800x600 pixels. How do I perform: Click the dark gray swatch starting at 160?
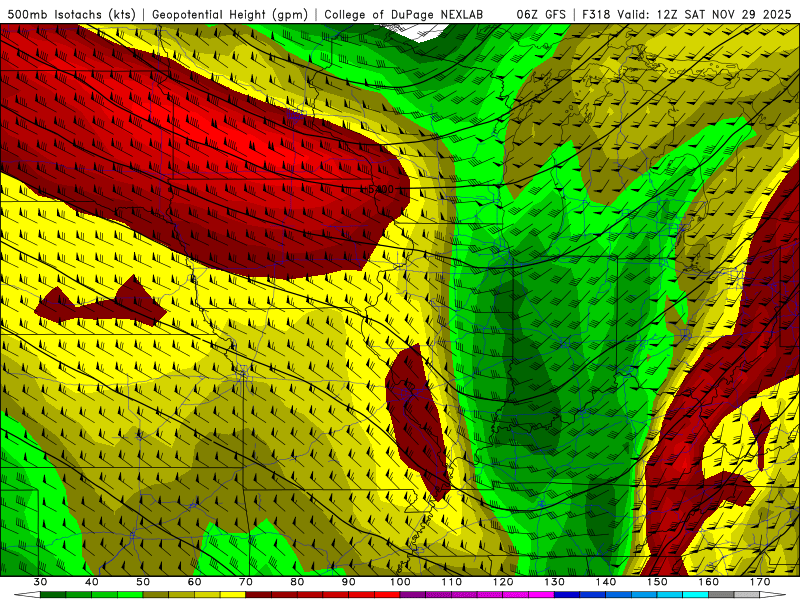721,595
